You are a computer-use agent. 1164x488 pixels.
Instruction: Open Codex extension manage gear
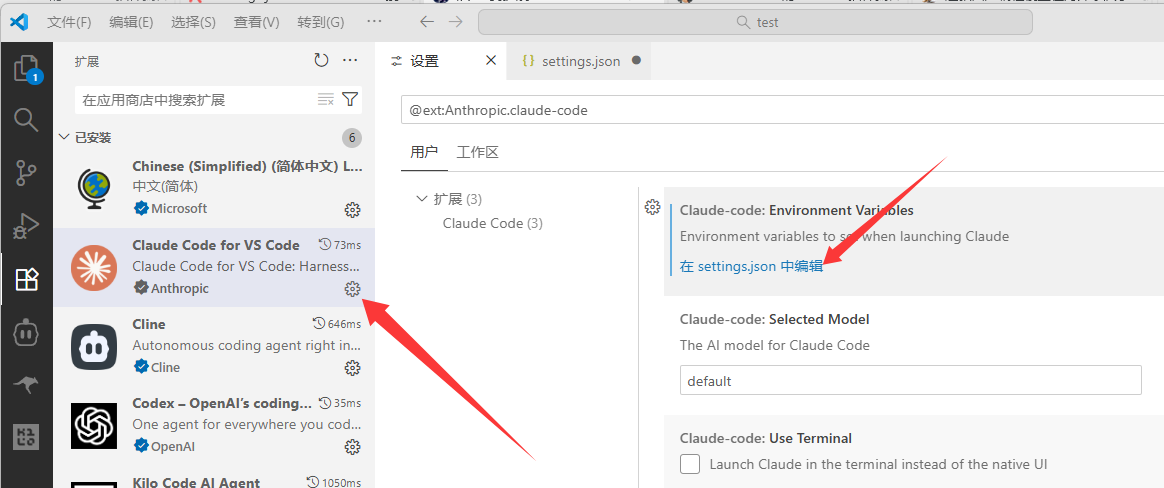tap(353, 446)
